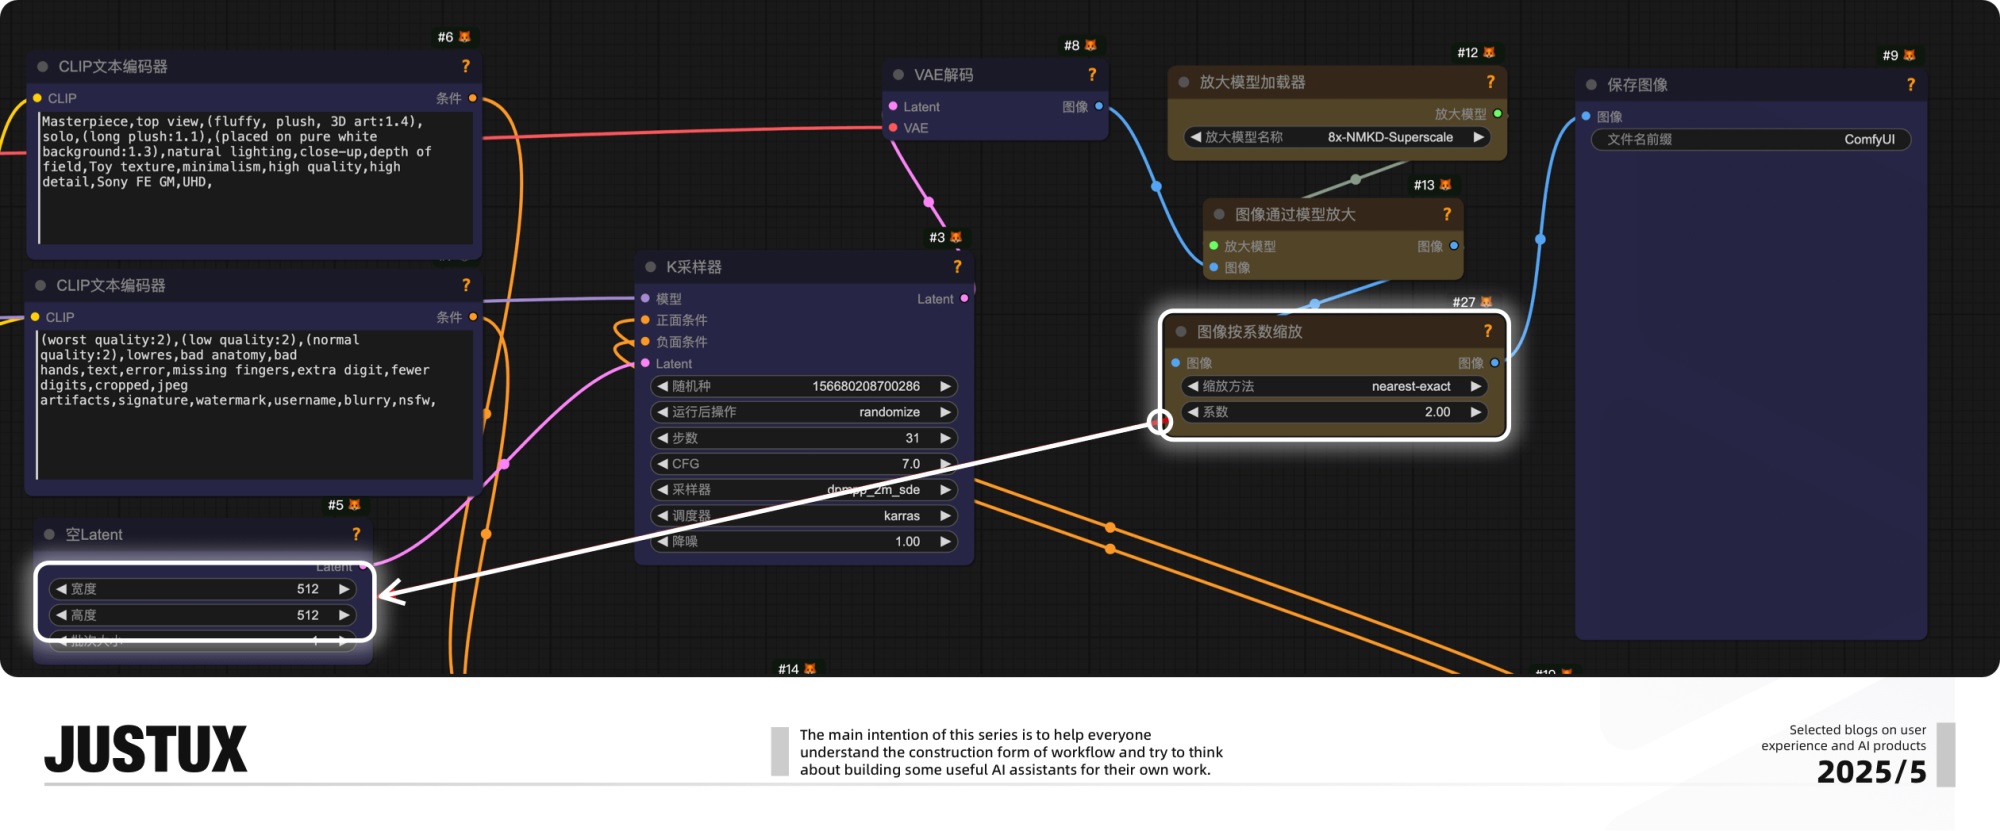Click the 文件名前缀 ComfyUI input field
Viewport: 2000px width, 831px height.
(x=1750, y=139)
